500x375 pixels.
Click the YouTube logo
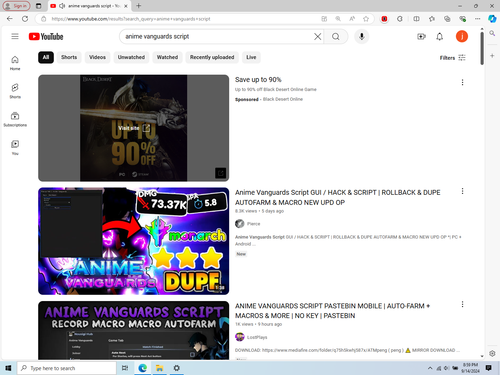[46, 36]
